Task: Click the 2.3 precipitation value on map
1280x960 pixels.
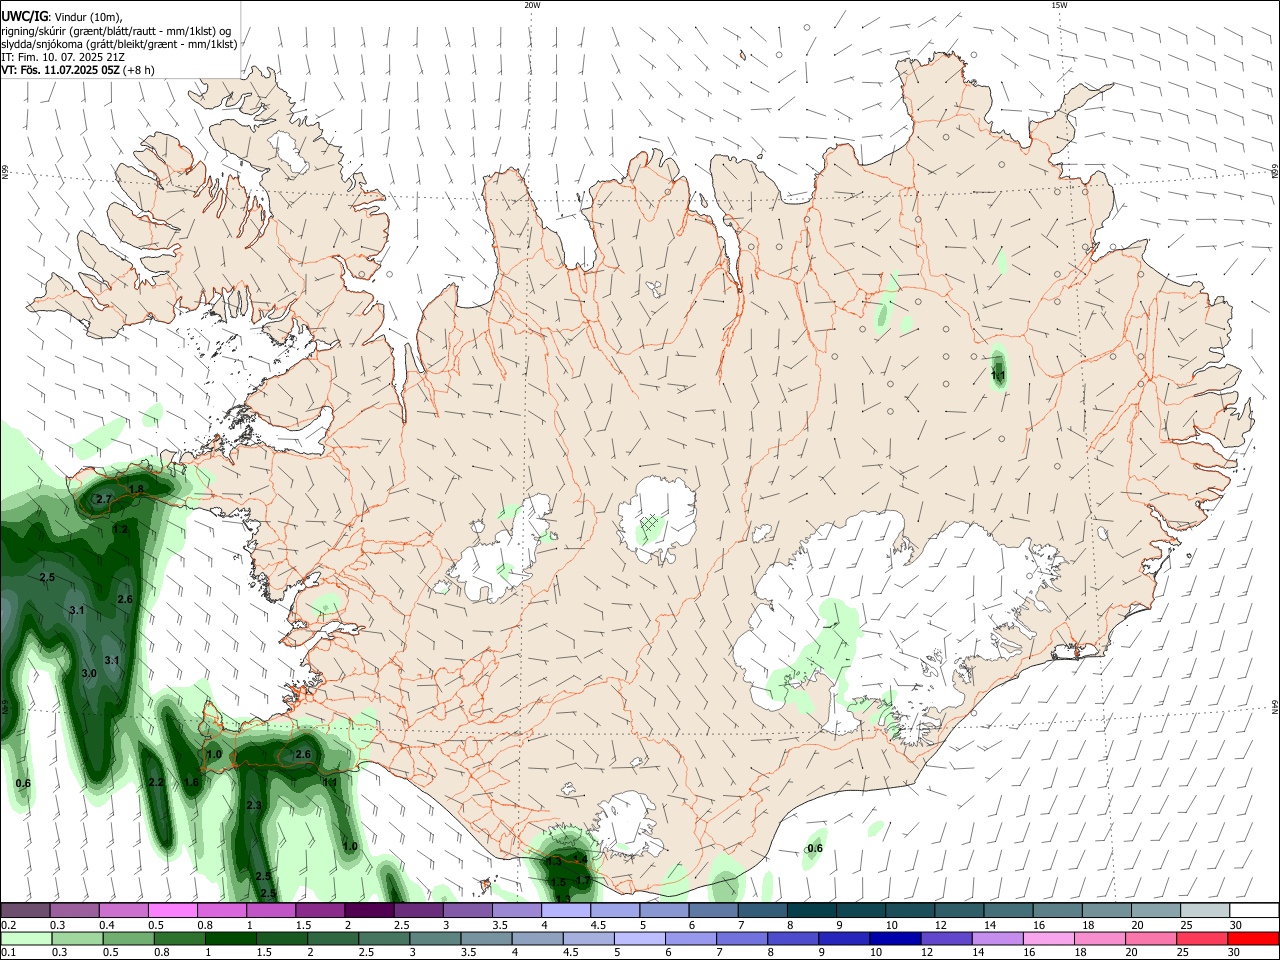Action: click(254, 805)
